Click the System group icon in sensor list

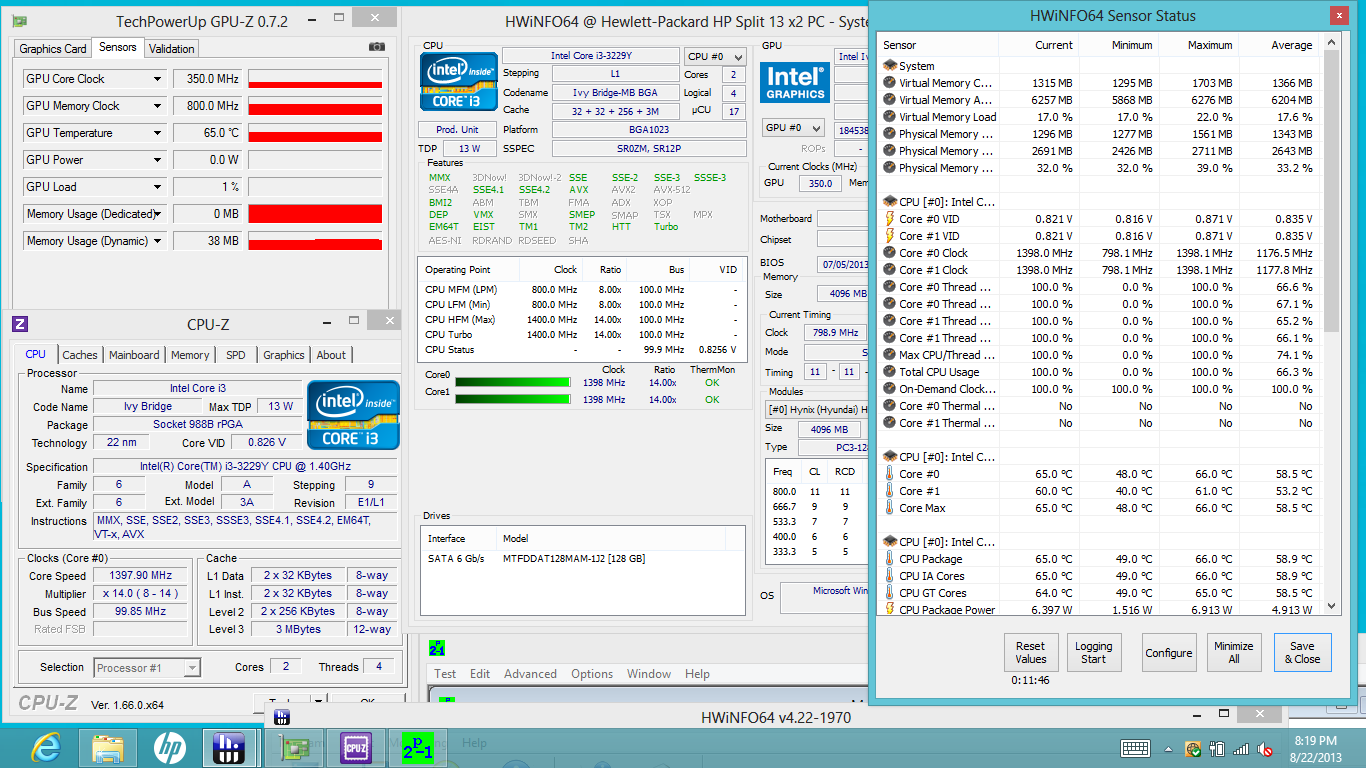(x=890, y=66)
